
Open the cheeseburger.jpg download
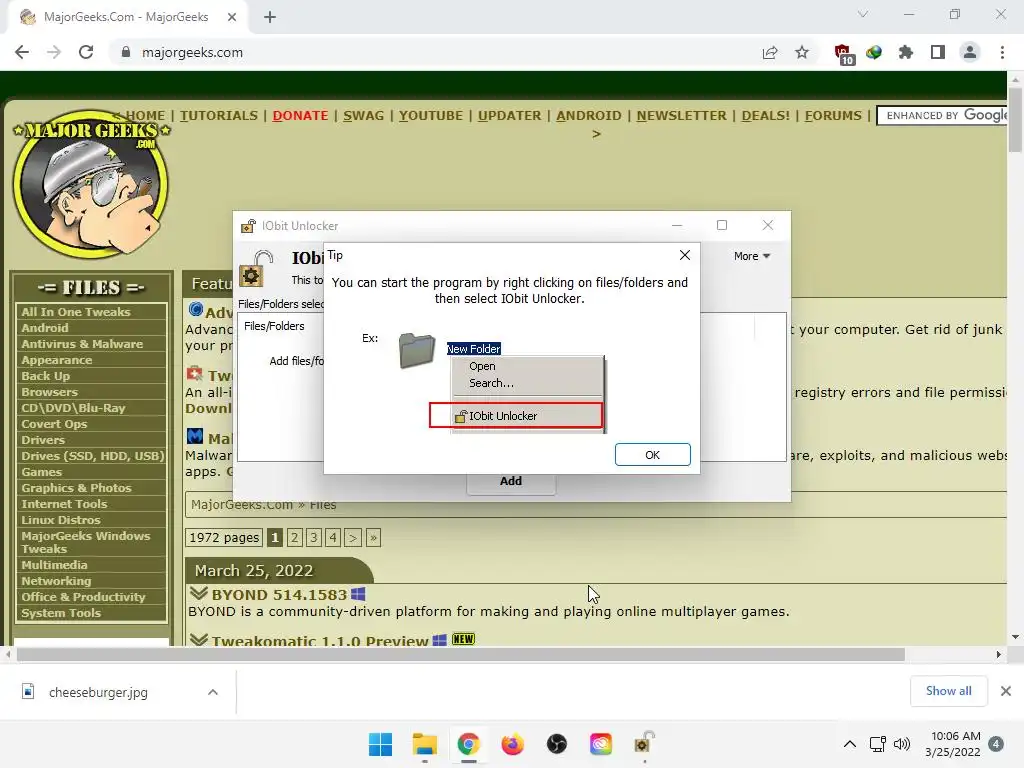pyautogui.click(x=98, y=692)
